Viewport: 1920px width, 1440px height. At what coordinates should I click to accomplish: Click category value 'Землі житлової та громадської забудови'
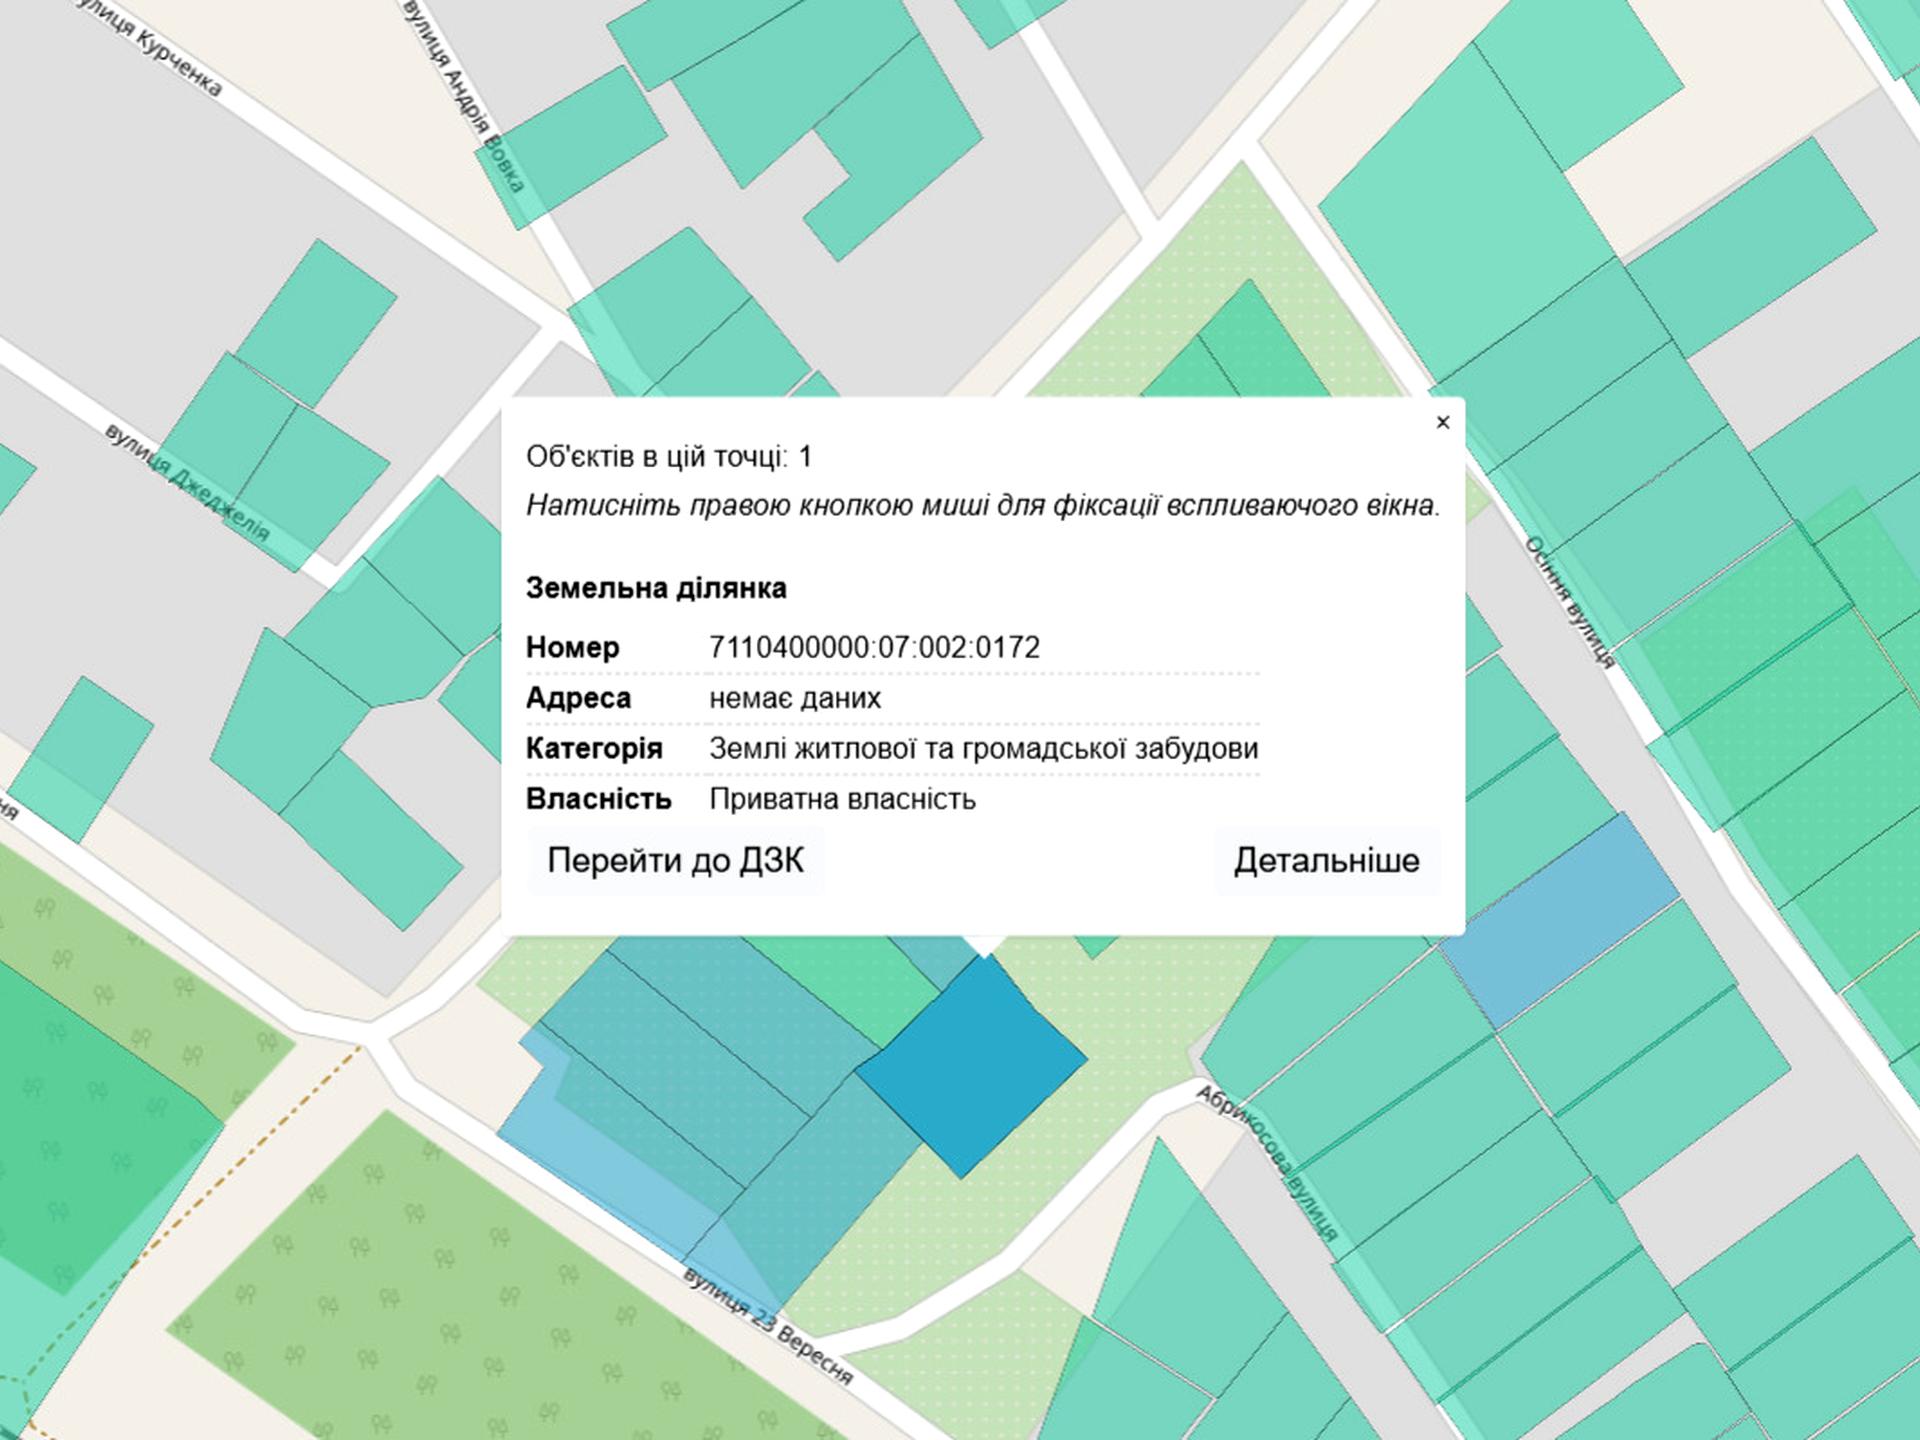click(984, 749)
